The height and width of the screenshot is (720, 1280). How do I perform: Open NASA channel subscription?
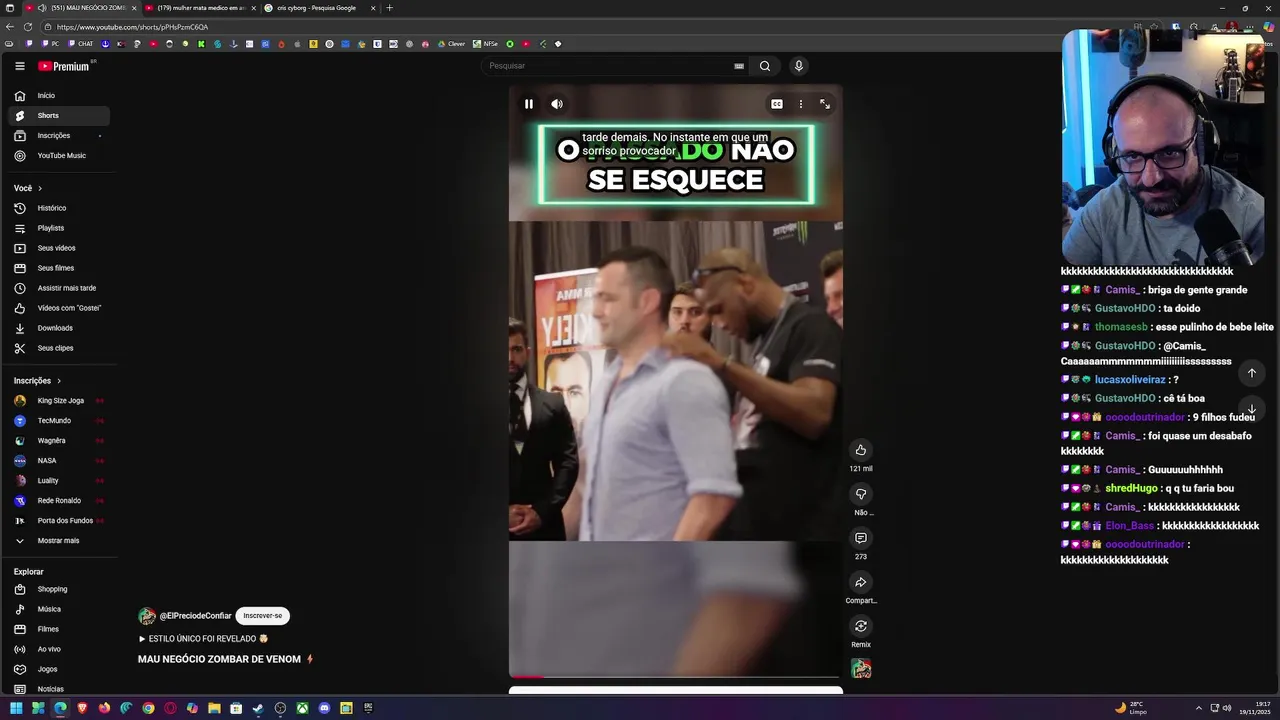pyautogui.click(x=59, y=461)
